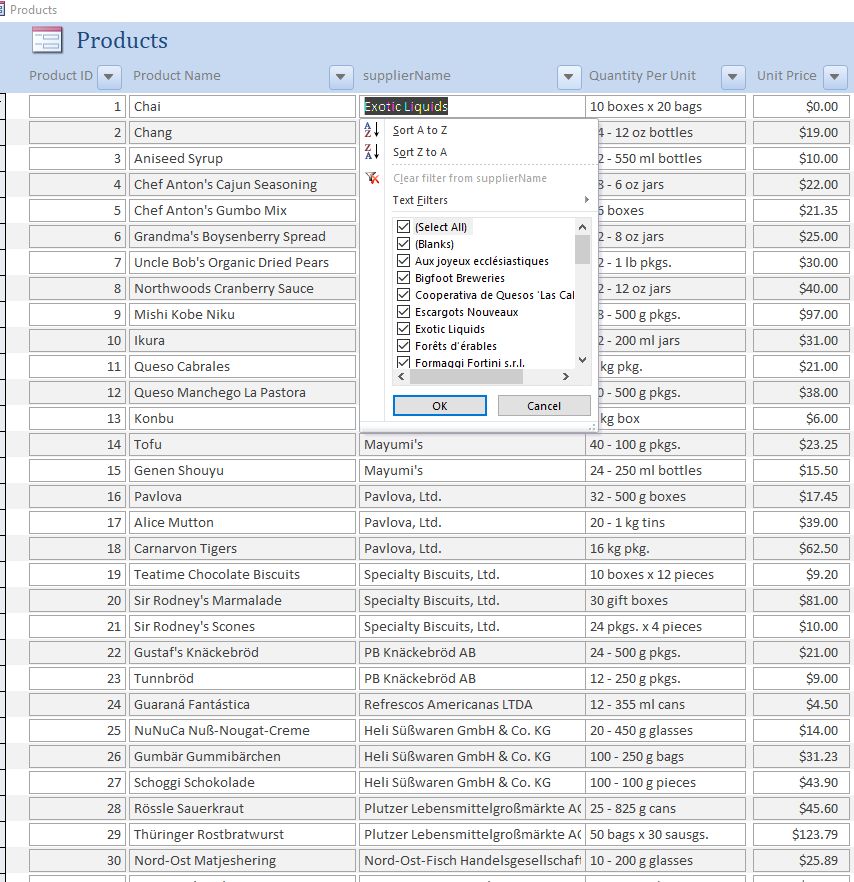Choose Sort A to Z menu item
854x882 pixels.
pyautogui.click(x=420, y=130)
